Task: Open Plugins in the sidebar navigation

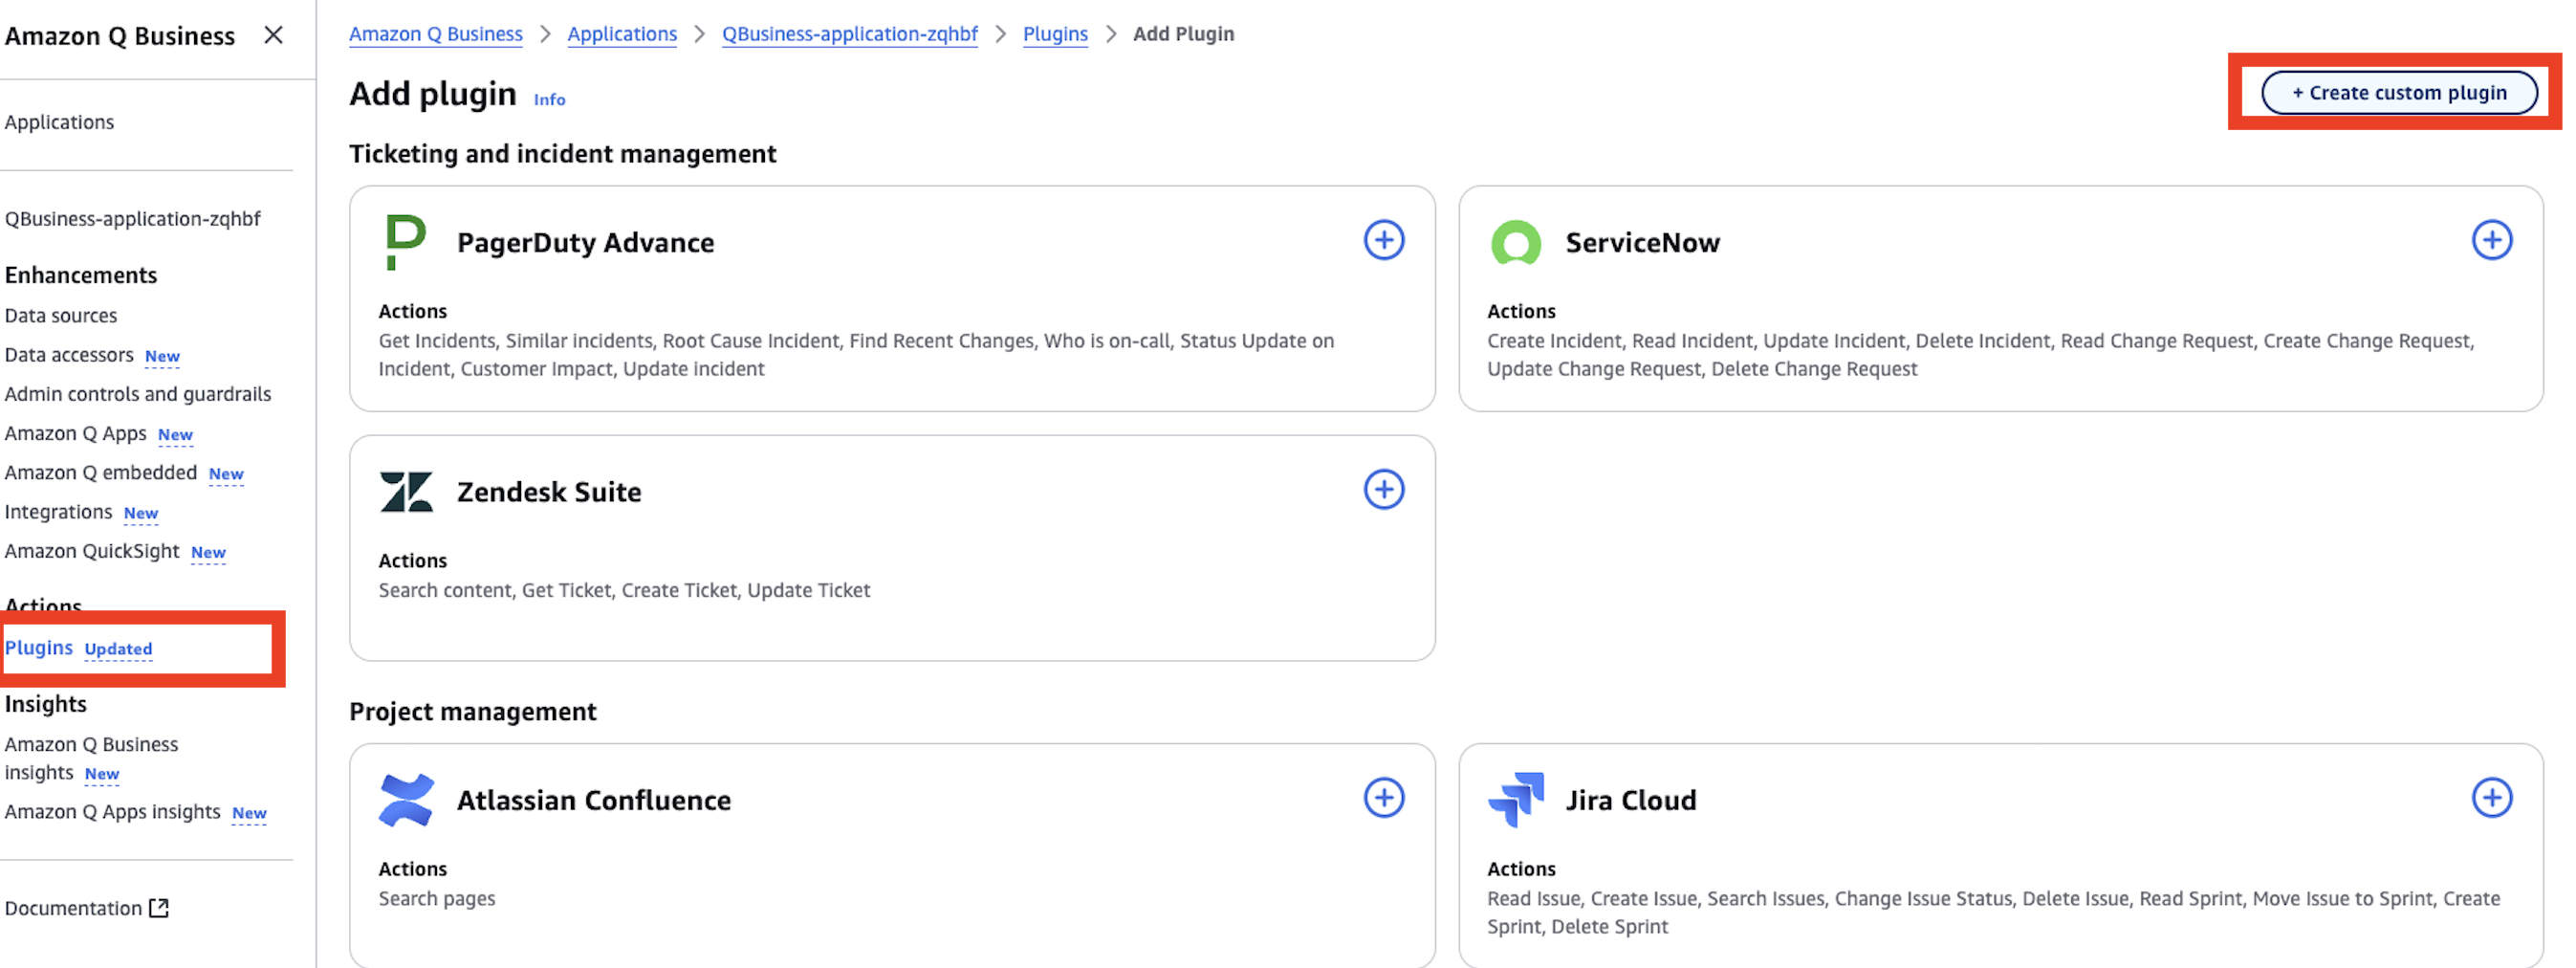Action: [39, 648]
